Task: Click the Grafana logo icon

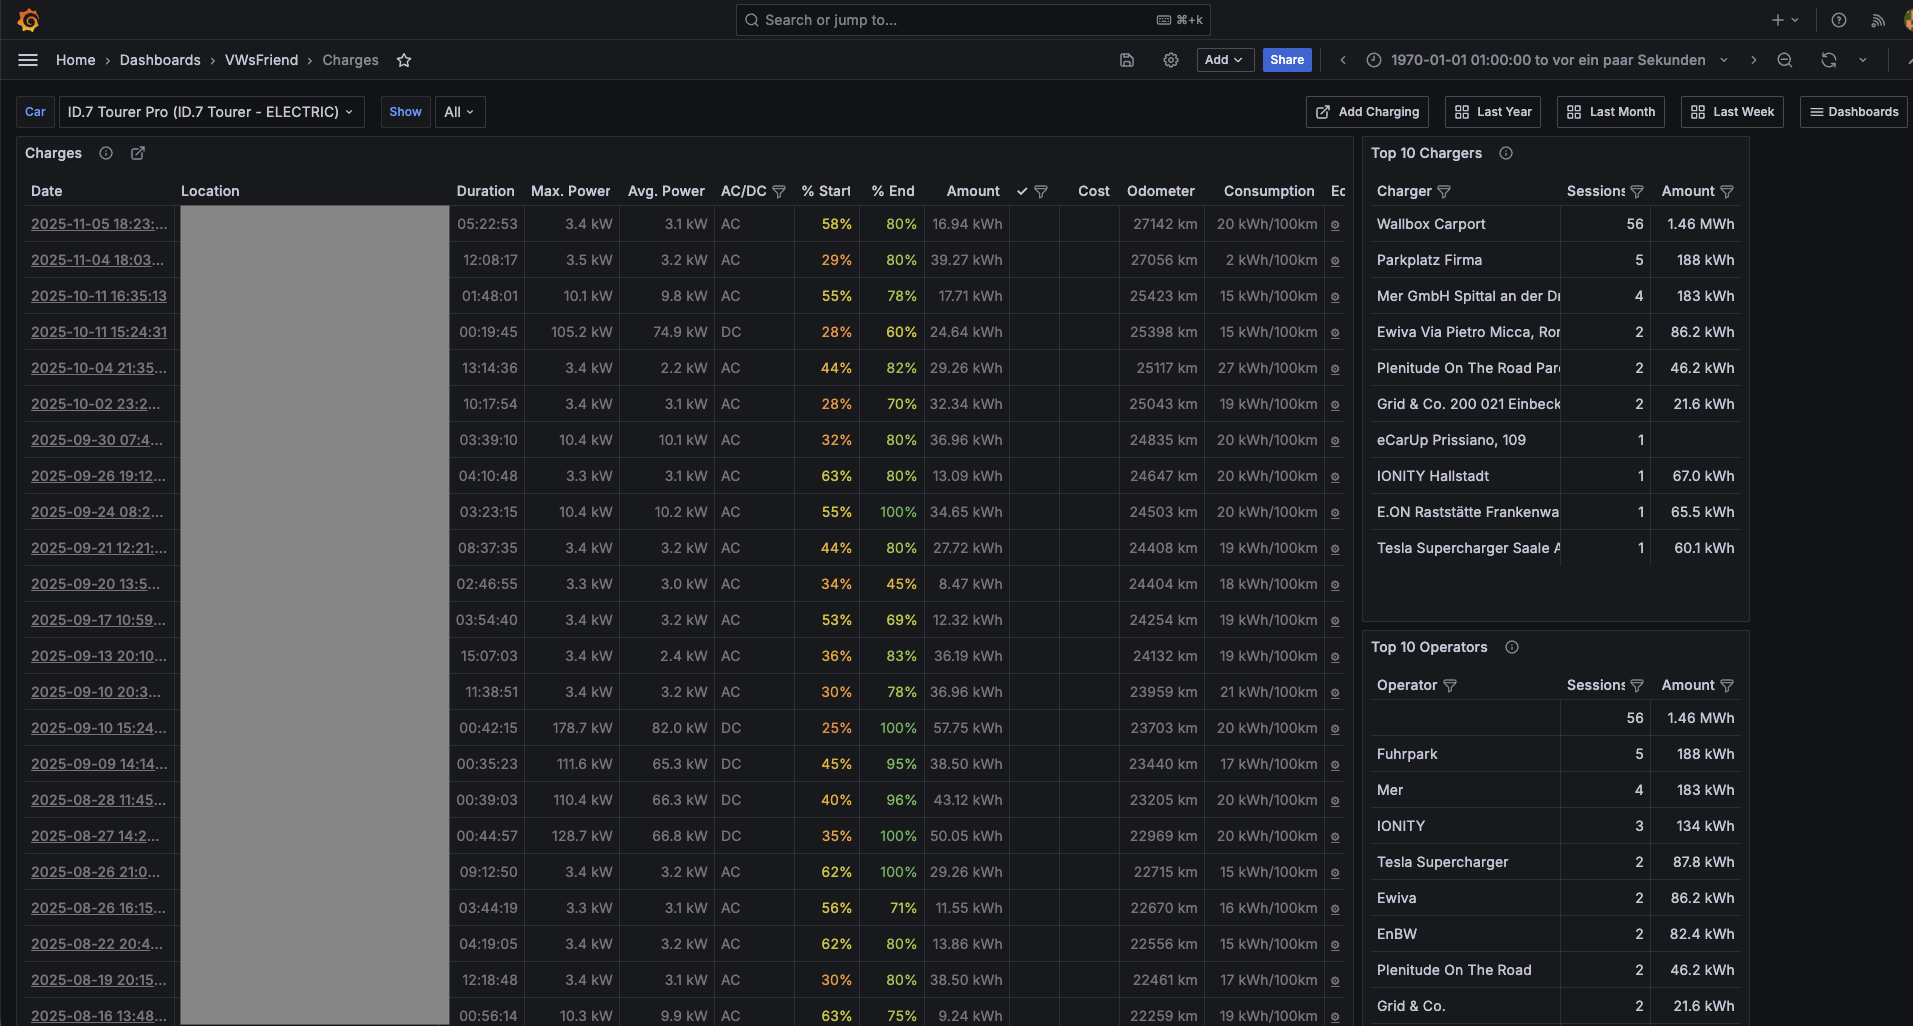Action: 28,20
